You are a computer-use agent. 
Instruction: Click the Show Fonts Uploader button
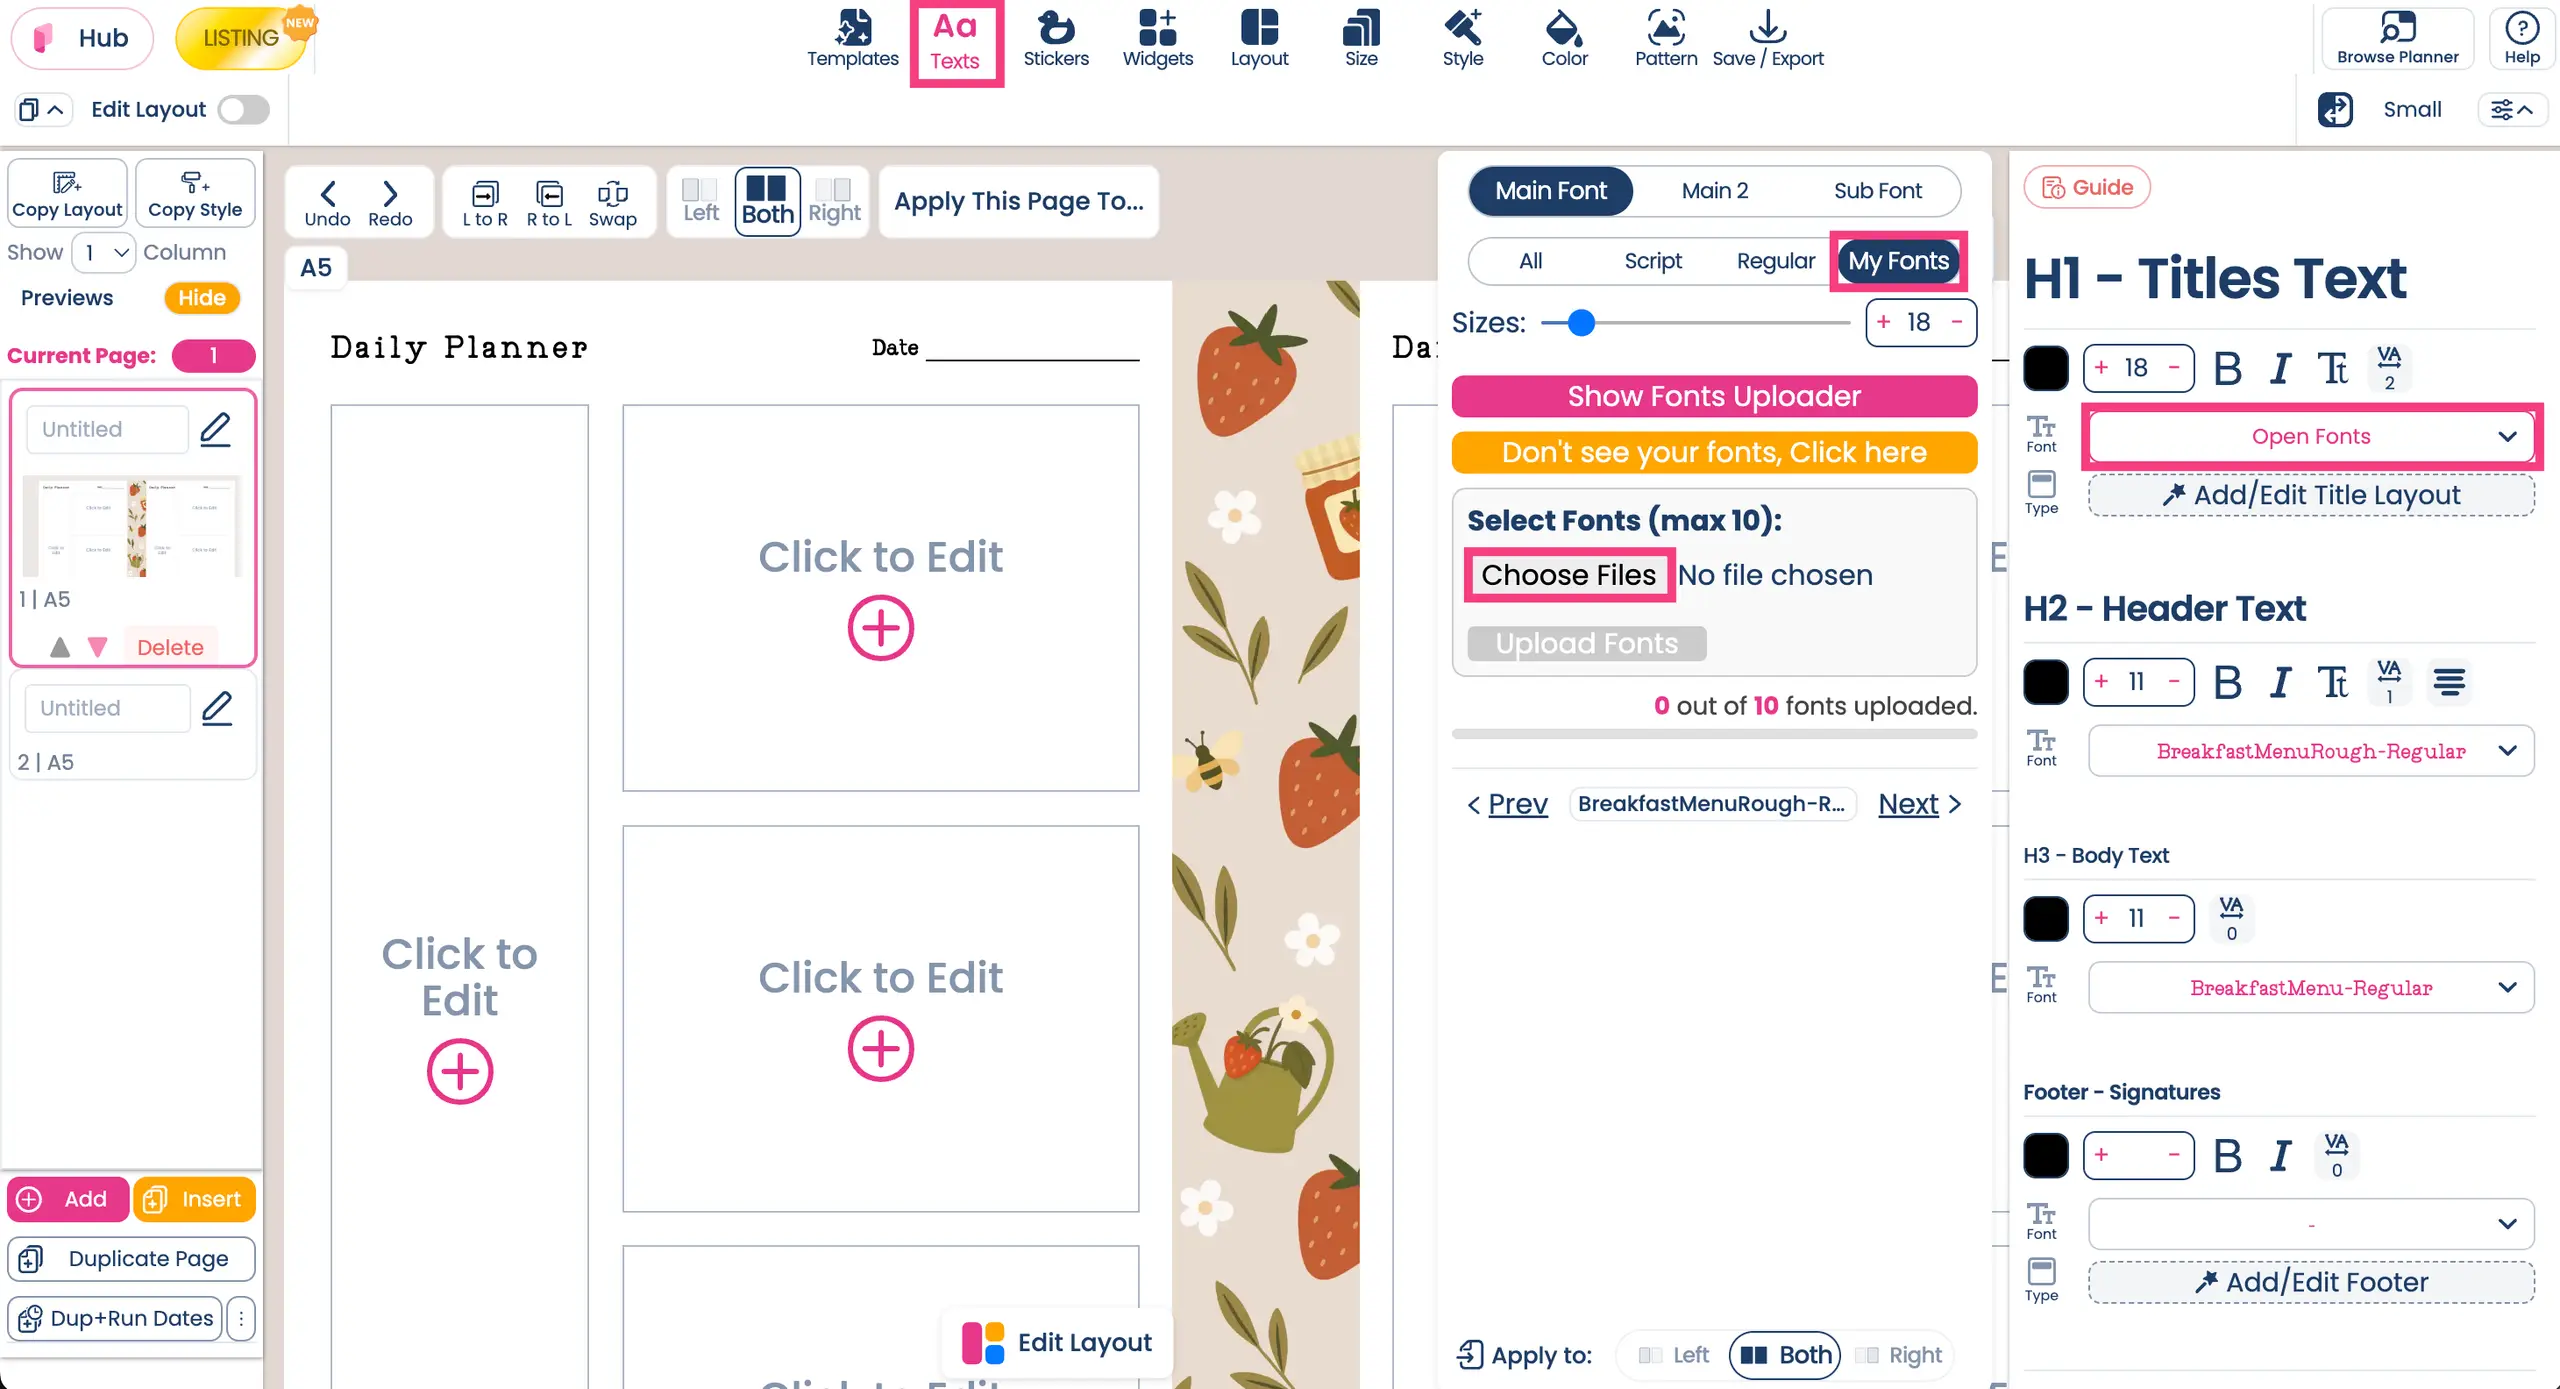(1714, 397)
